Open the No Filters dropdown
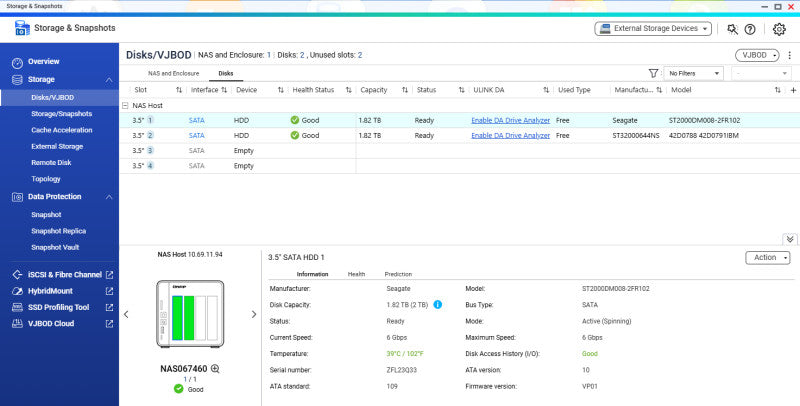Image resolution: width=800 pixels, height=406 pixels. click(x=693, y=73)
